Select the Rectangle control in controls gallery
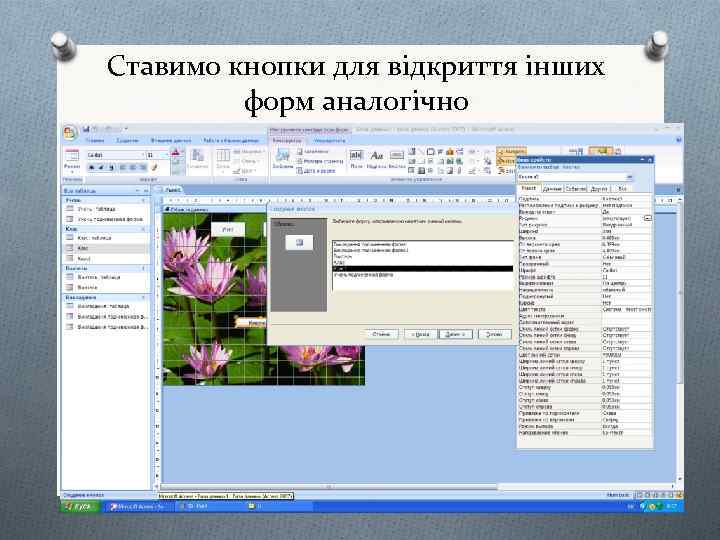Viewport: 720px width, 540px height. 431,152
